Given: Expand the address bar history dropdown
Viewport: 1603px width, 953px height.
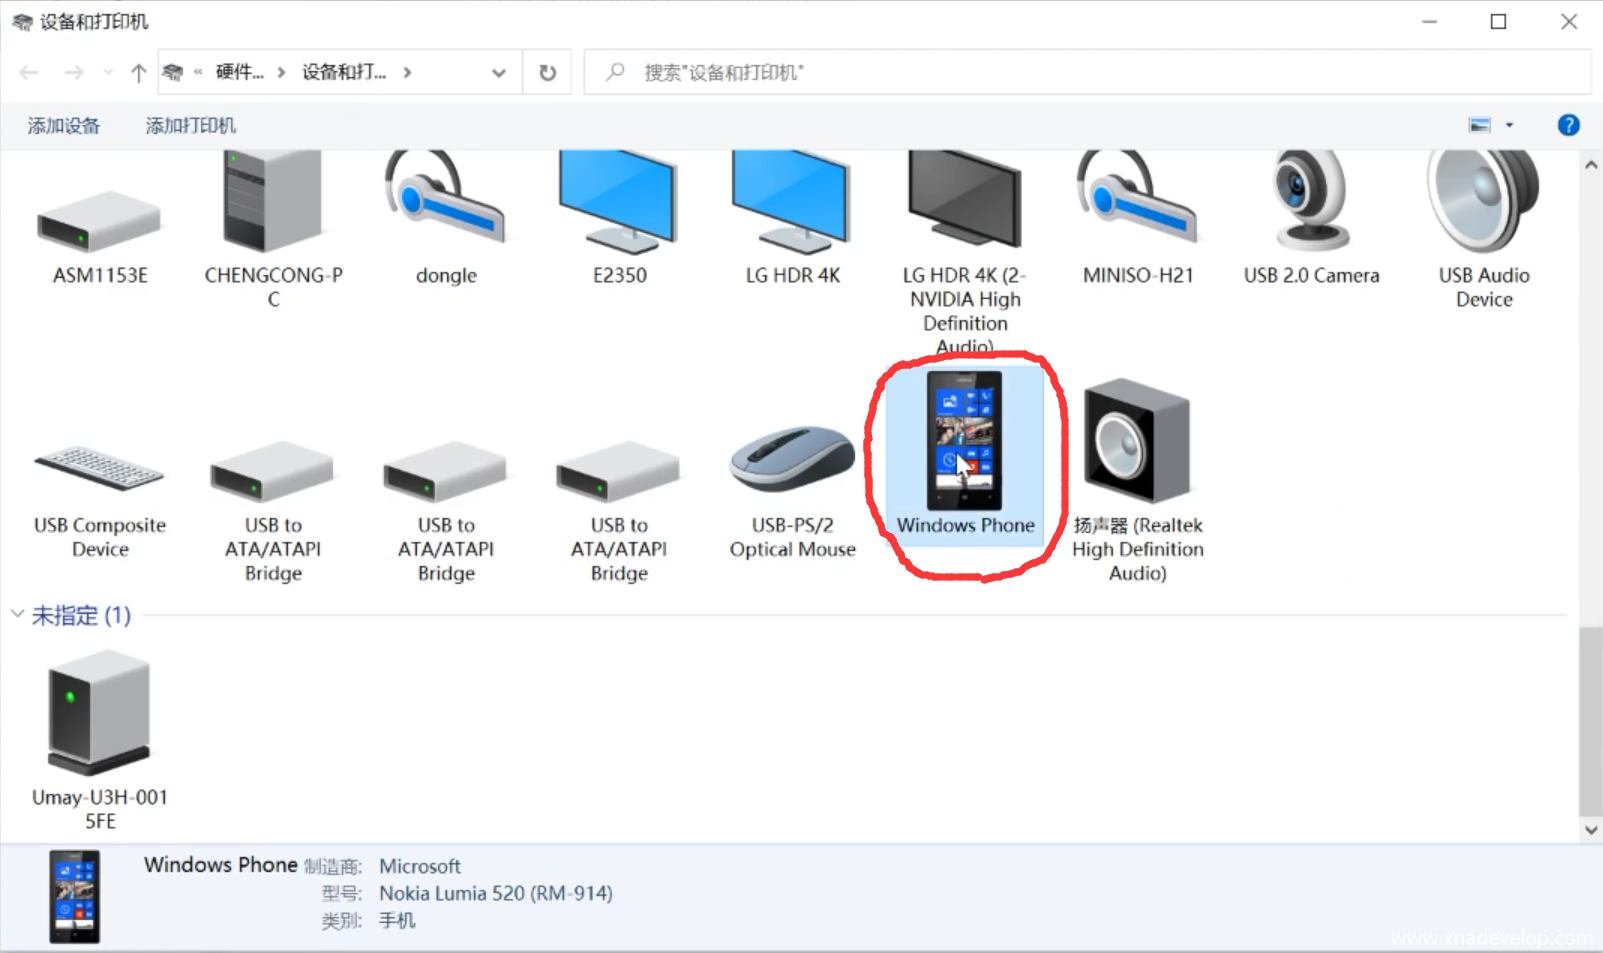Looking at the screenshot, I should pos(499,73).
